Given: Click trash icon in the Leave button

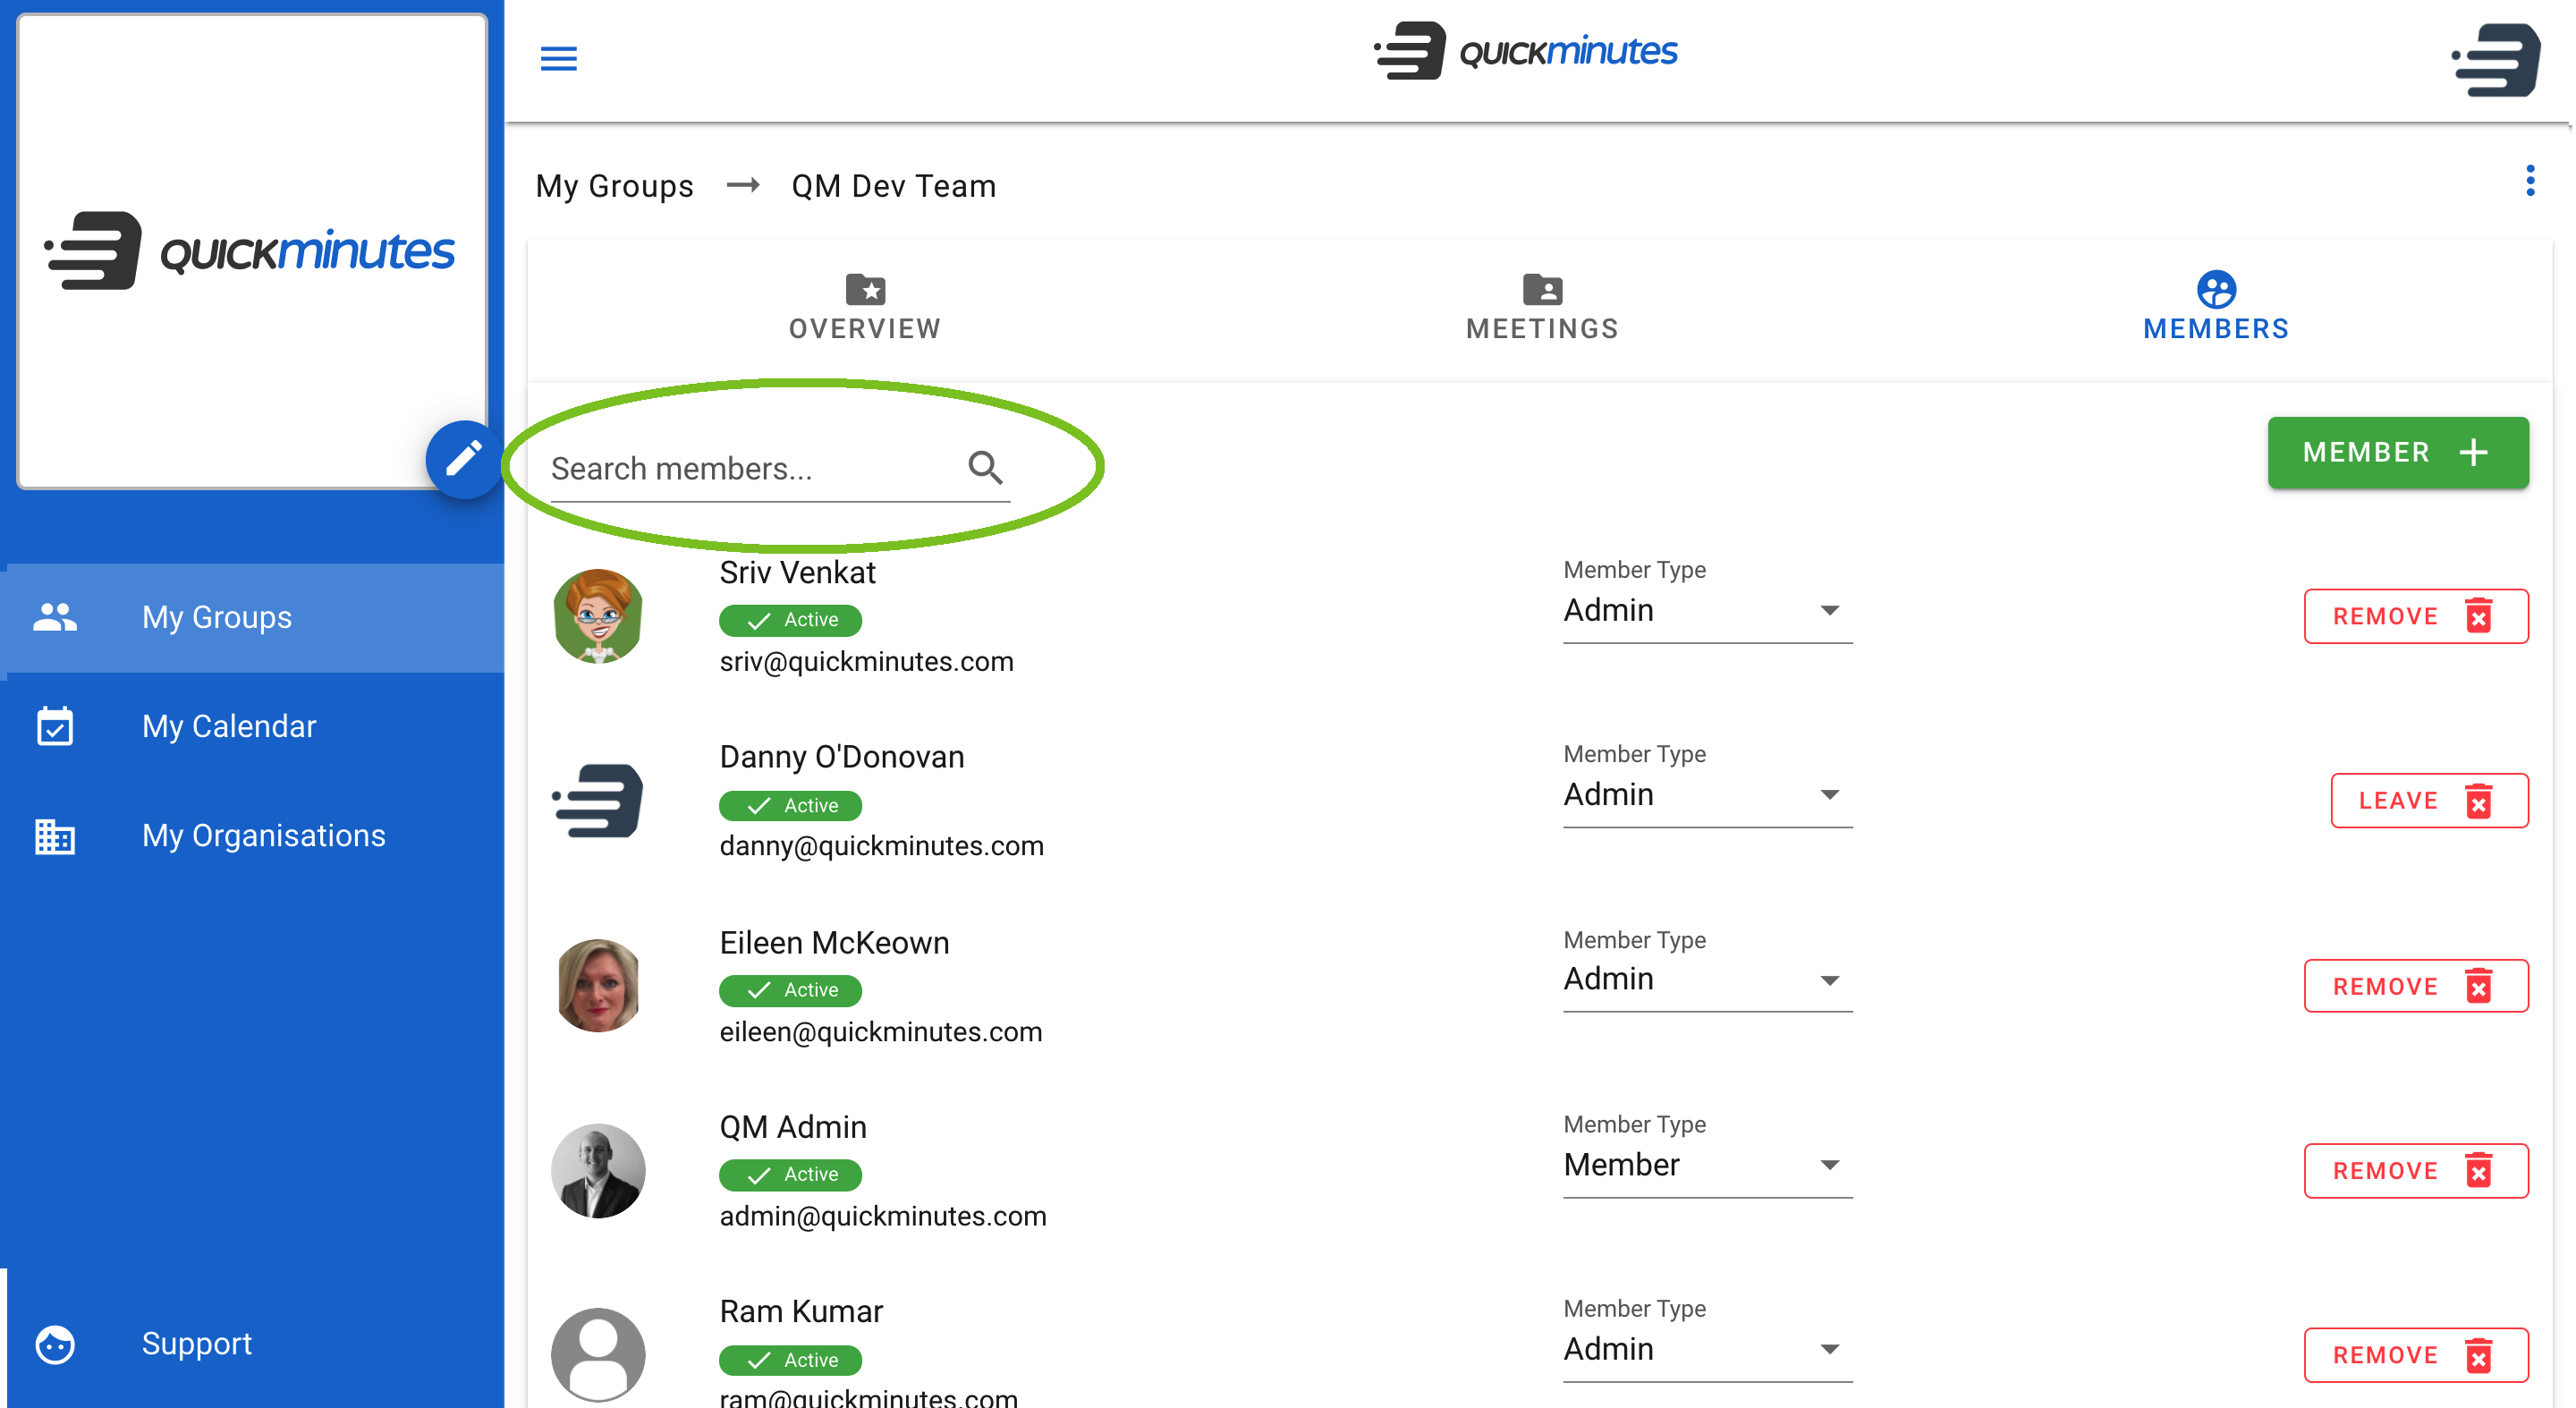Looking at the screenshot, I should pos(2478,801).
